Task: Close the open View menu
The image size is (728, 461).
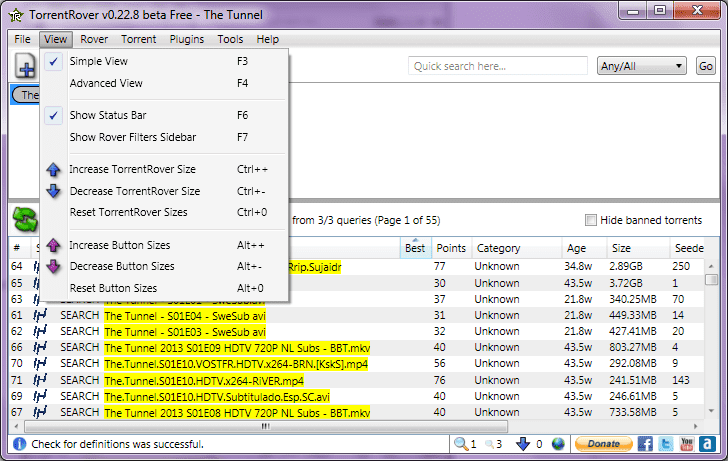Action: (x=56, y=39)
